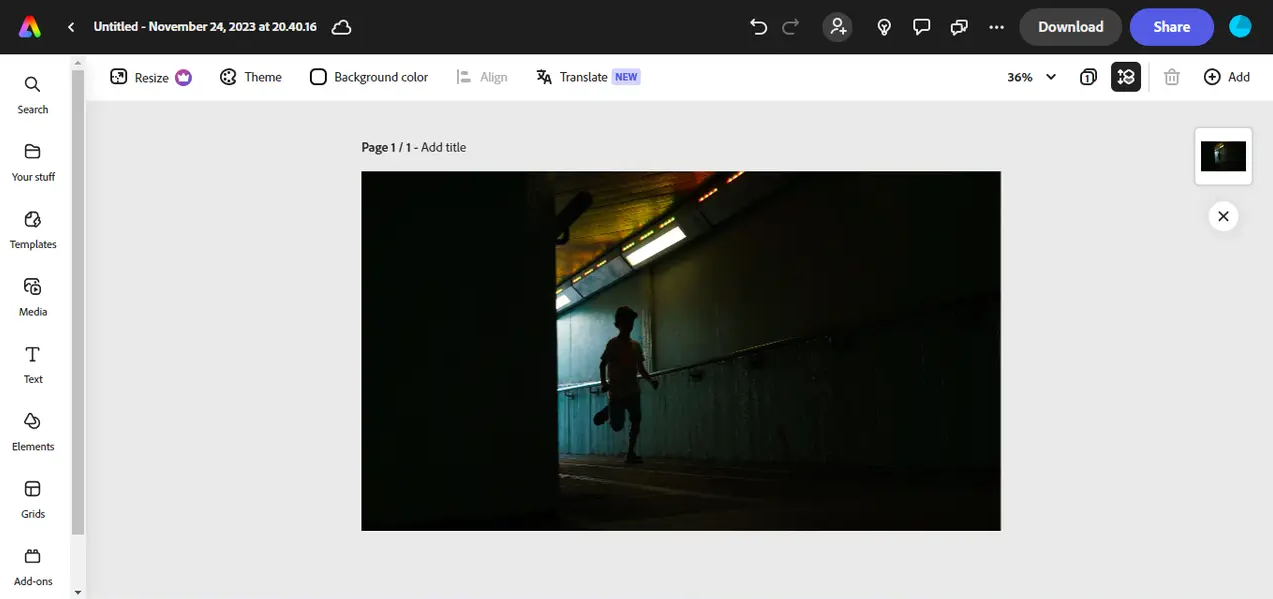Open Your stuff in the sidebar

(33, 162)
